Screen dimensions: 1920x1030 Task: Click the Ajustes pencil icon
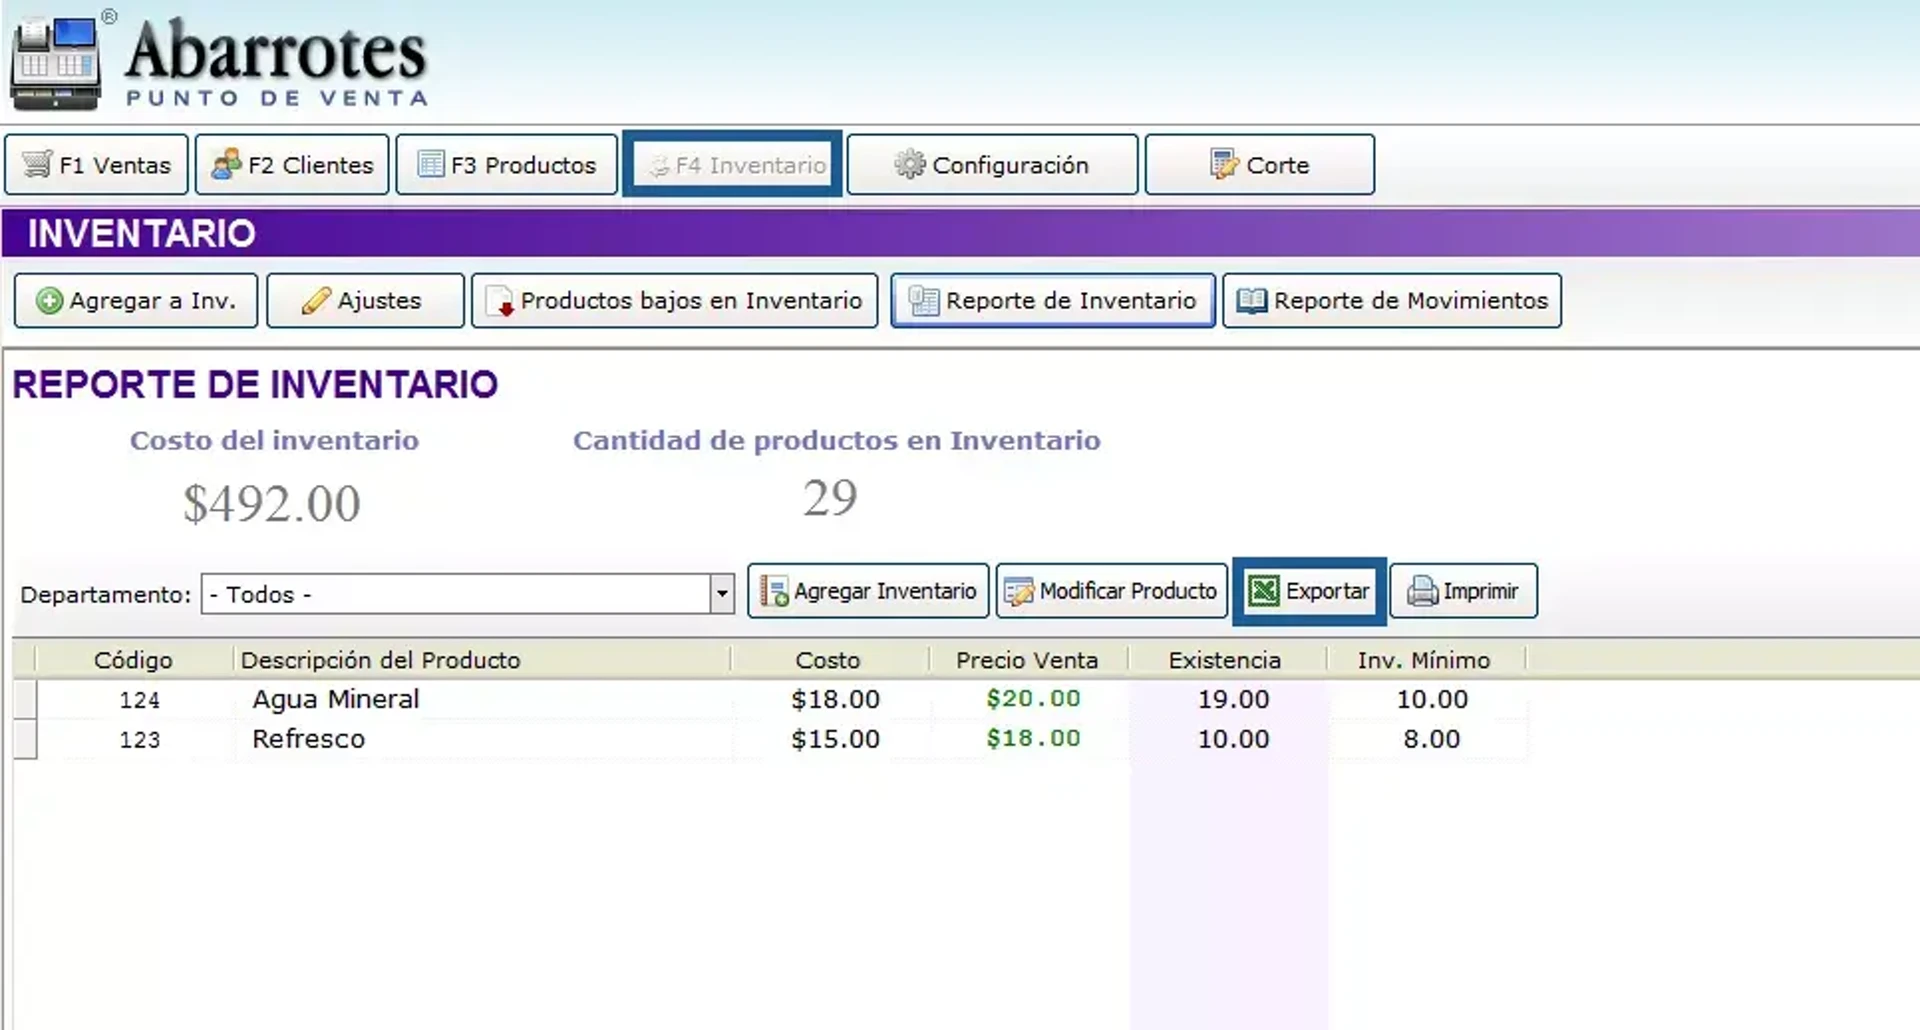tap(316, 301)
